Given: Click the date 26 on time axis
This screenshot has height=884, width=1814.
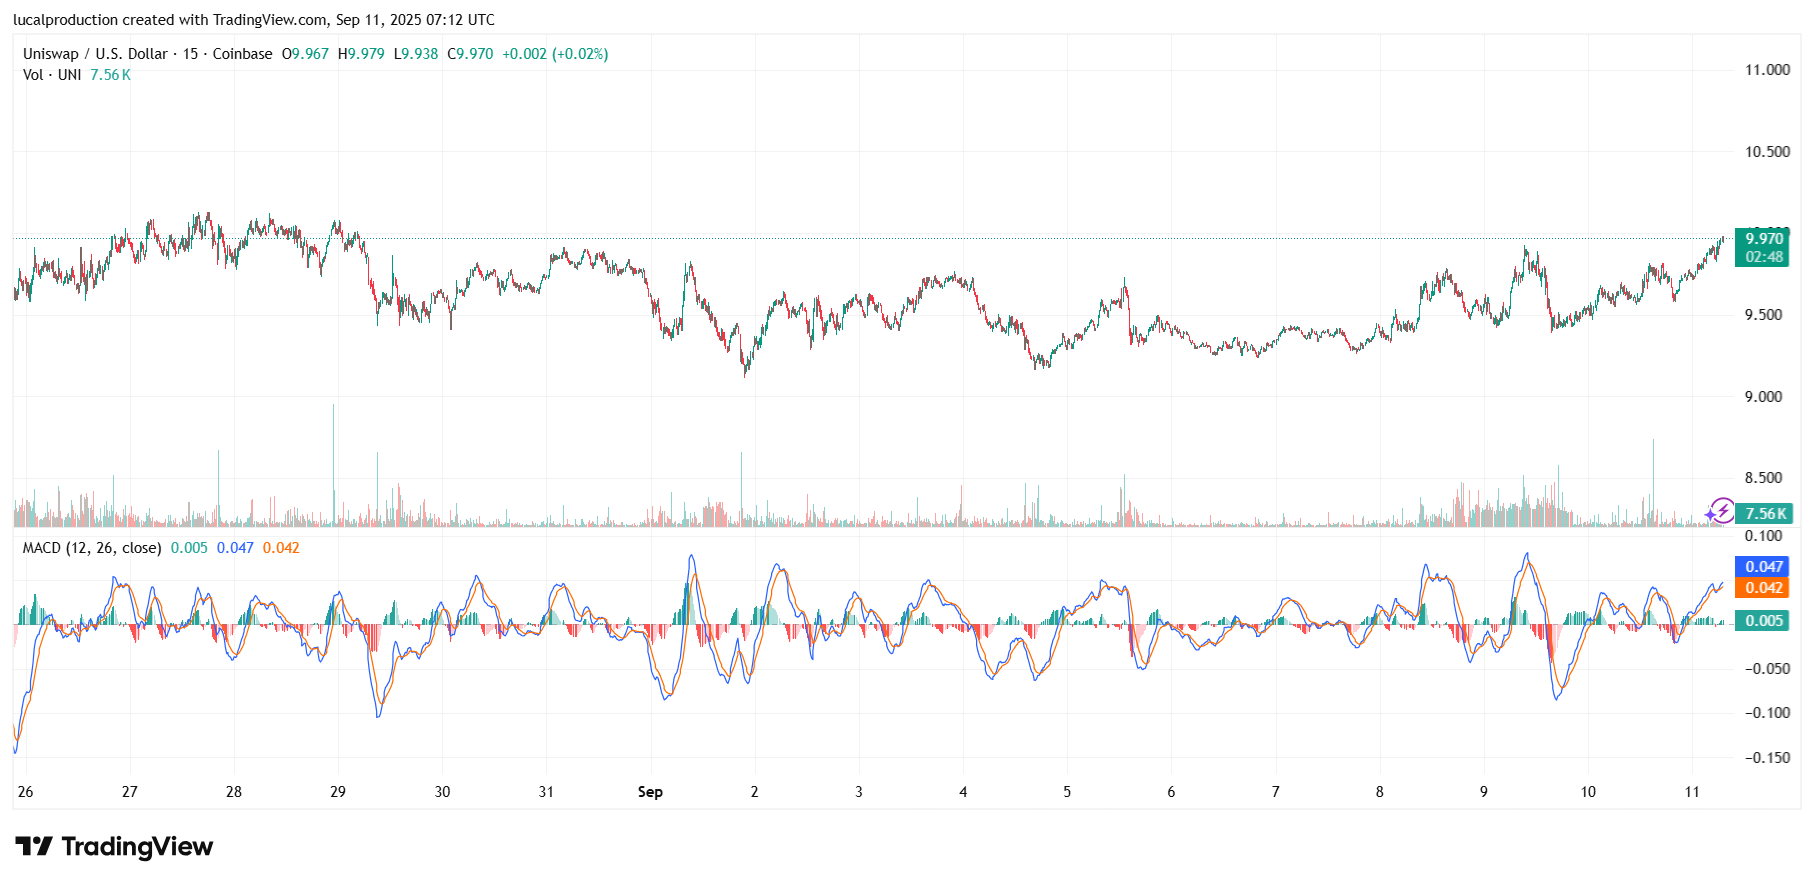Looking at the screenshot, I should coord(25,792).
